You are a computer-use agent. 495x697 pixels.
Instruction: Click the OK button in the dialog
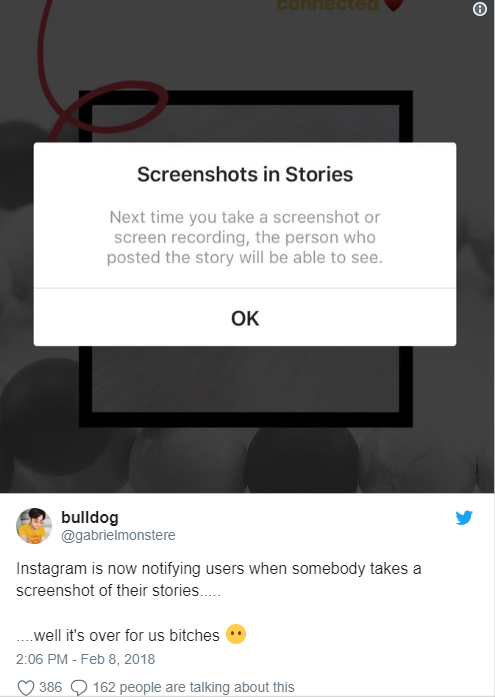click(x=245, y=317)
